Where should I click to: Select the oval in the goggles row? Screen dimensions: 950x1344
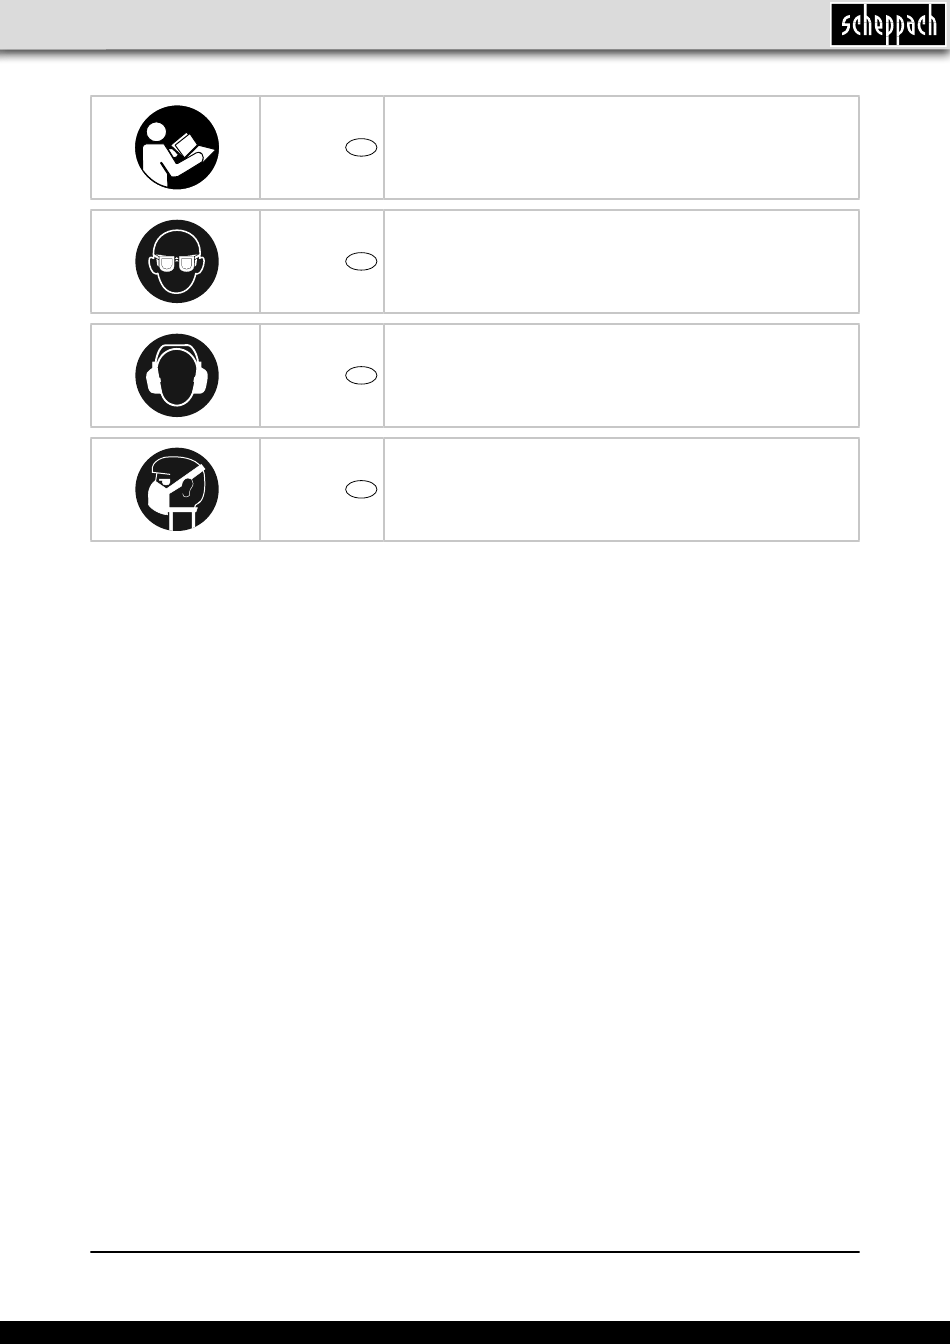[361, 262]
